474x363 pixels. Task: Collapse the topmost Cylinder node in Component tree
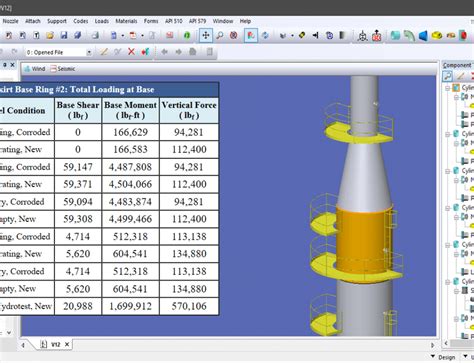448,88
